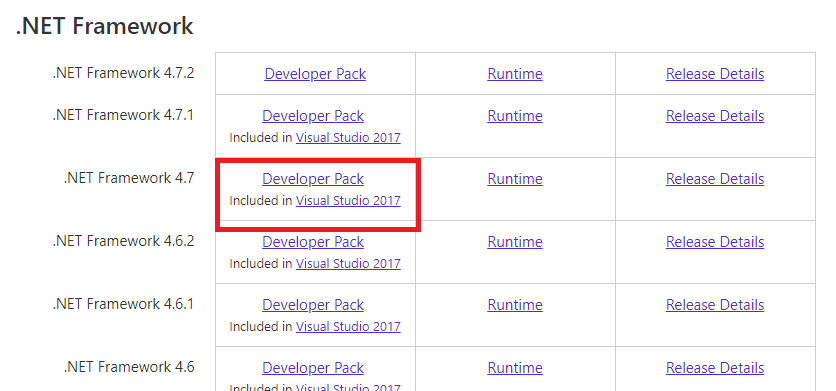Click Visual Studio 2017 link under 4.6.1
Viewport: 836px width, 391px height.
coord(348,326)
